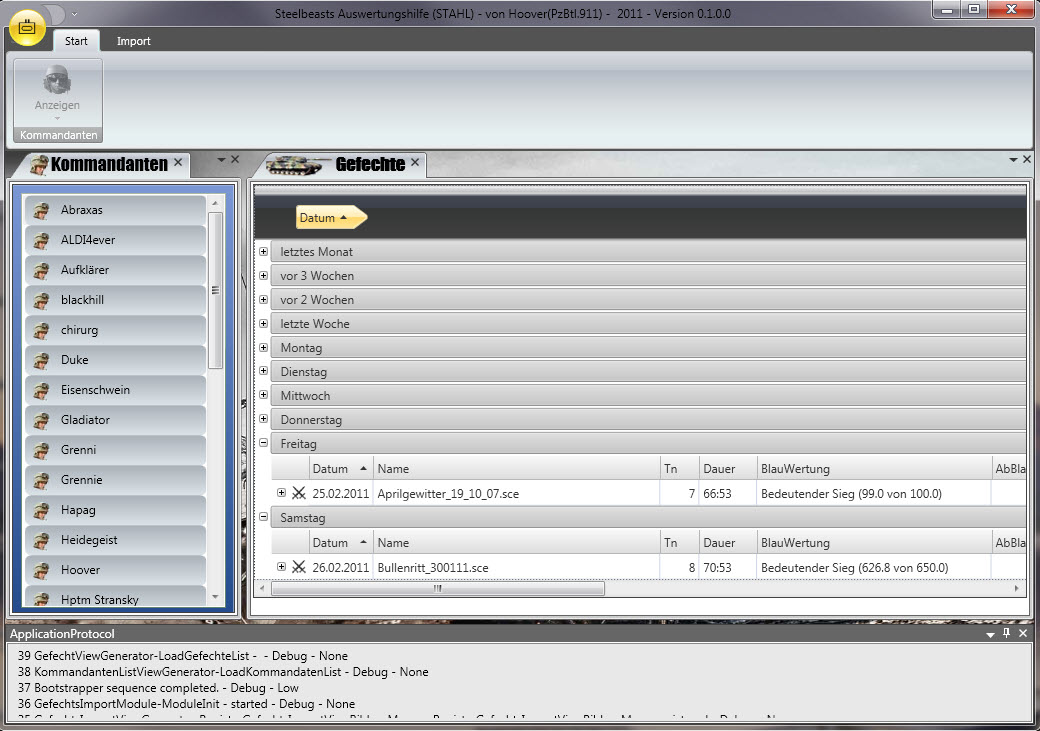Viewport: 1040px width, 731px height.
Task: Click the crossed swords icon for Aprilgewitter row
Action: tap(298, 493)
